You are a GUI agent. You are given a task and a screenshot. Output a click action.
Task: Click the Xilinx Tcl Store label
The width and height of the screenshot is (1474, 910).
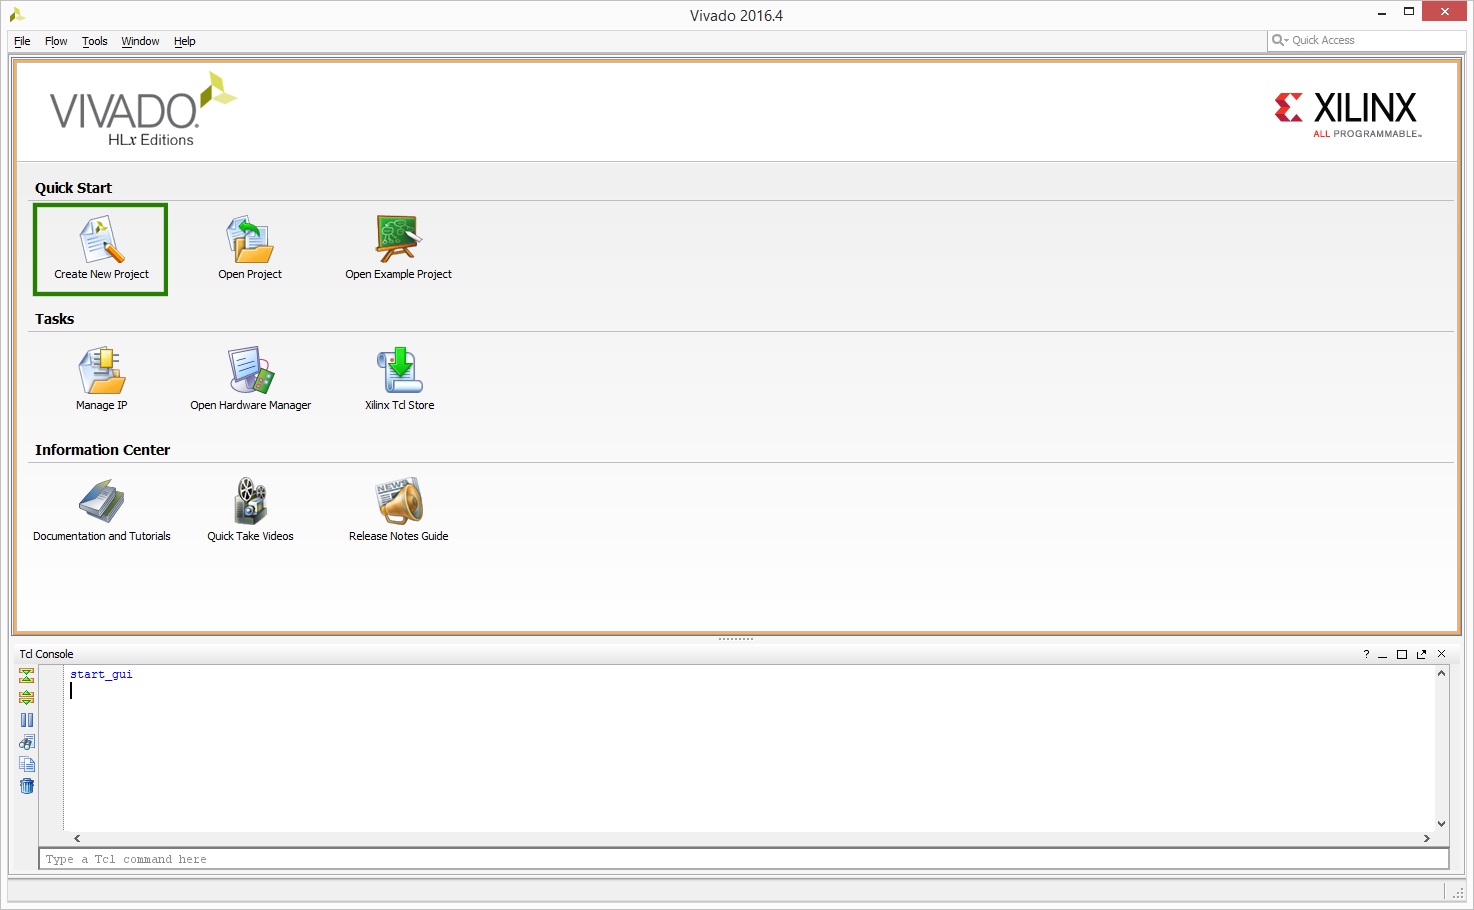click(x=399, y=405)
